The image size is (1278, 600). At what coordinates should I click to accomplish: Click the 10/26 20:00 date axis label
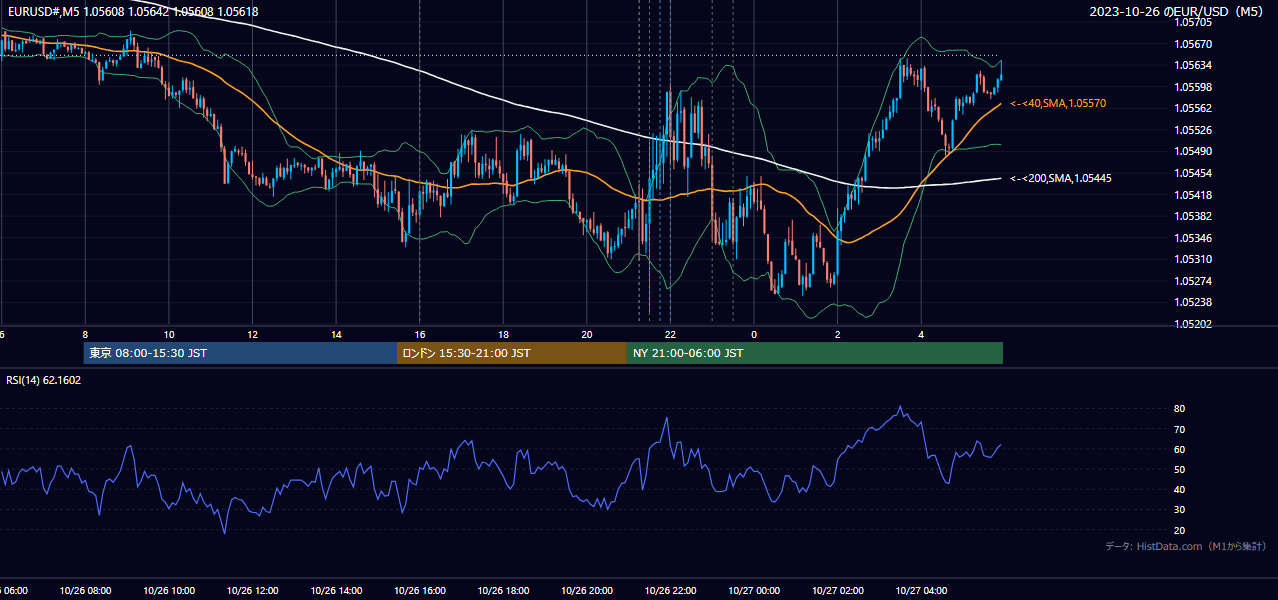pos(587,591)
